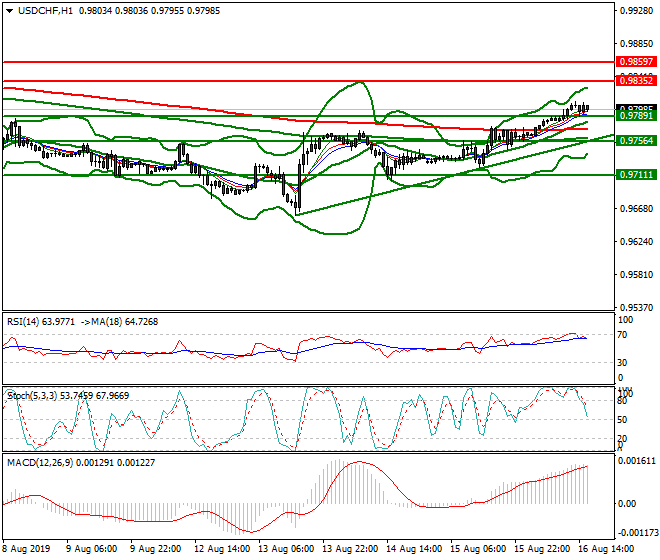Click the 9 Aug 06:00 time axis label
This screenshot has height=560, width=660.
92,549
